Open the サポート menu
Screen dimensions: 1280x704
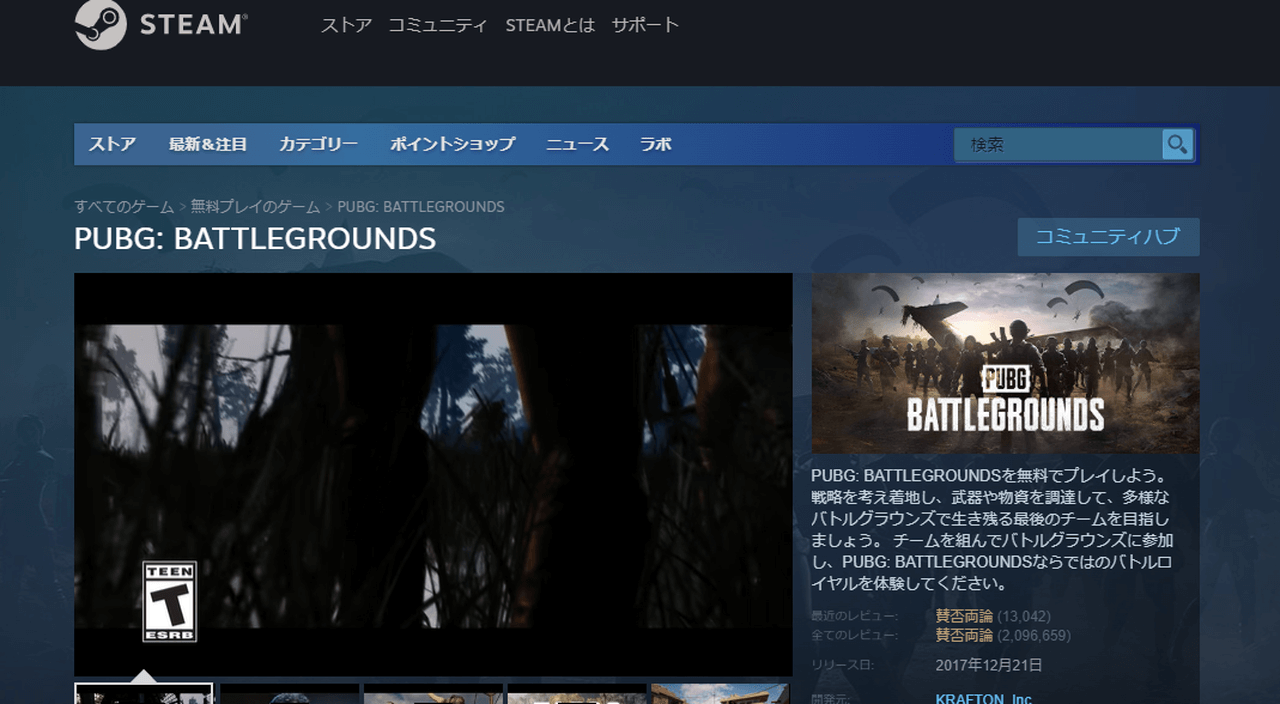(x=645, y=25)
